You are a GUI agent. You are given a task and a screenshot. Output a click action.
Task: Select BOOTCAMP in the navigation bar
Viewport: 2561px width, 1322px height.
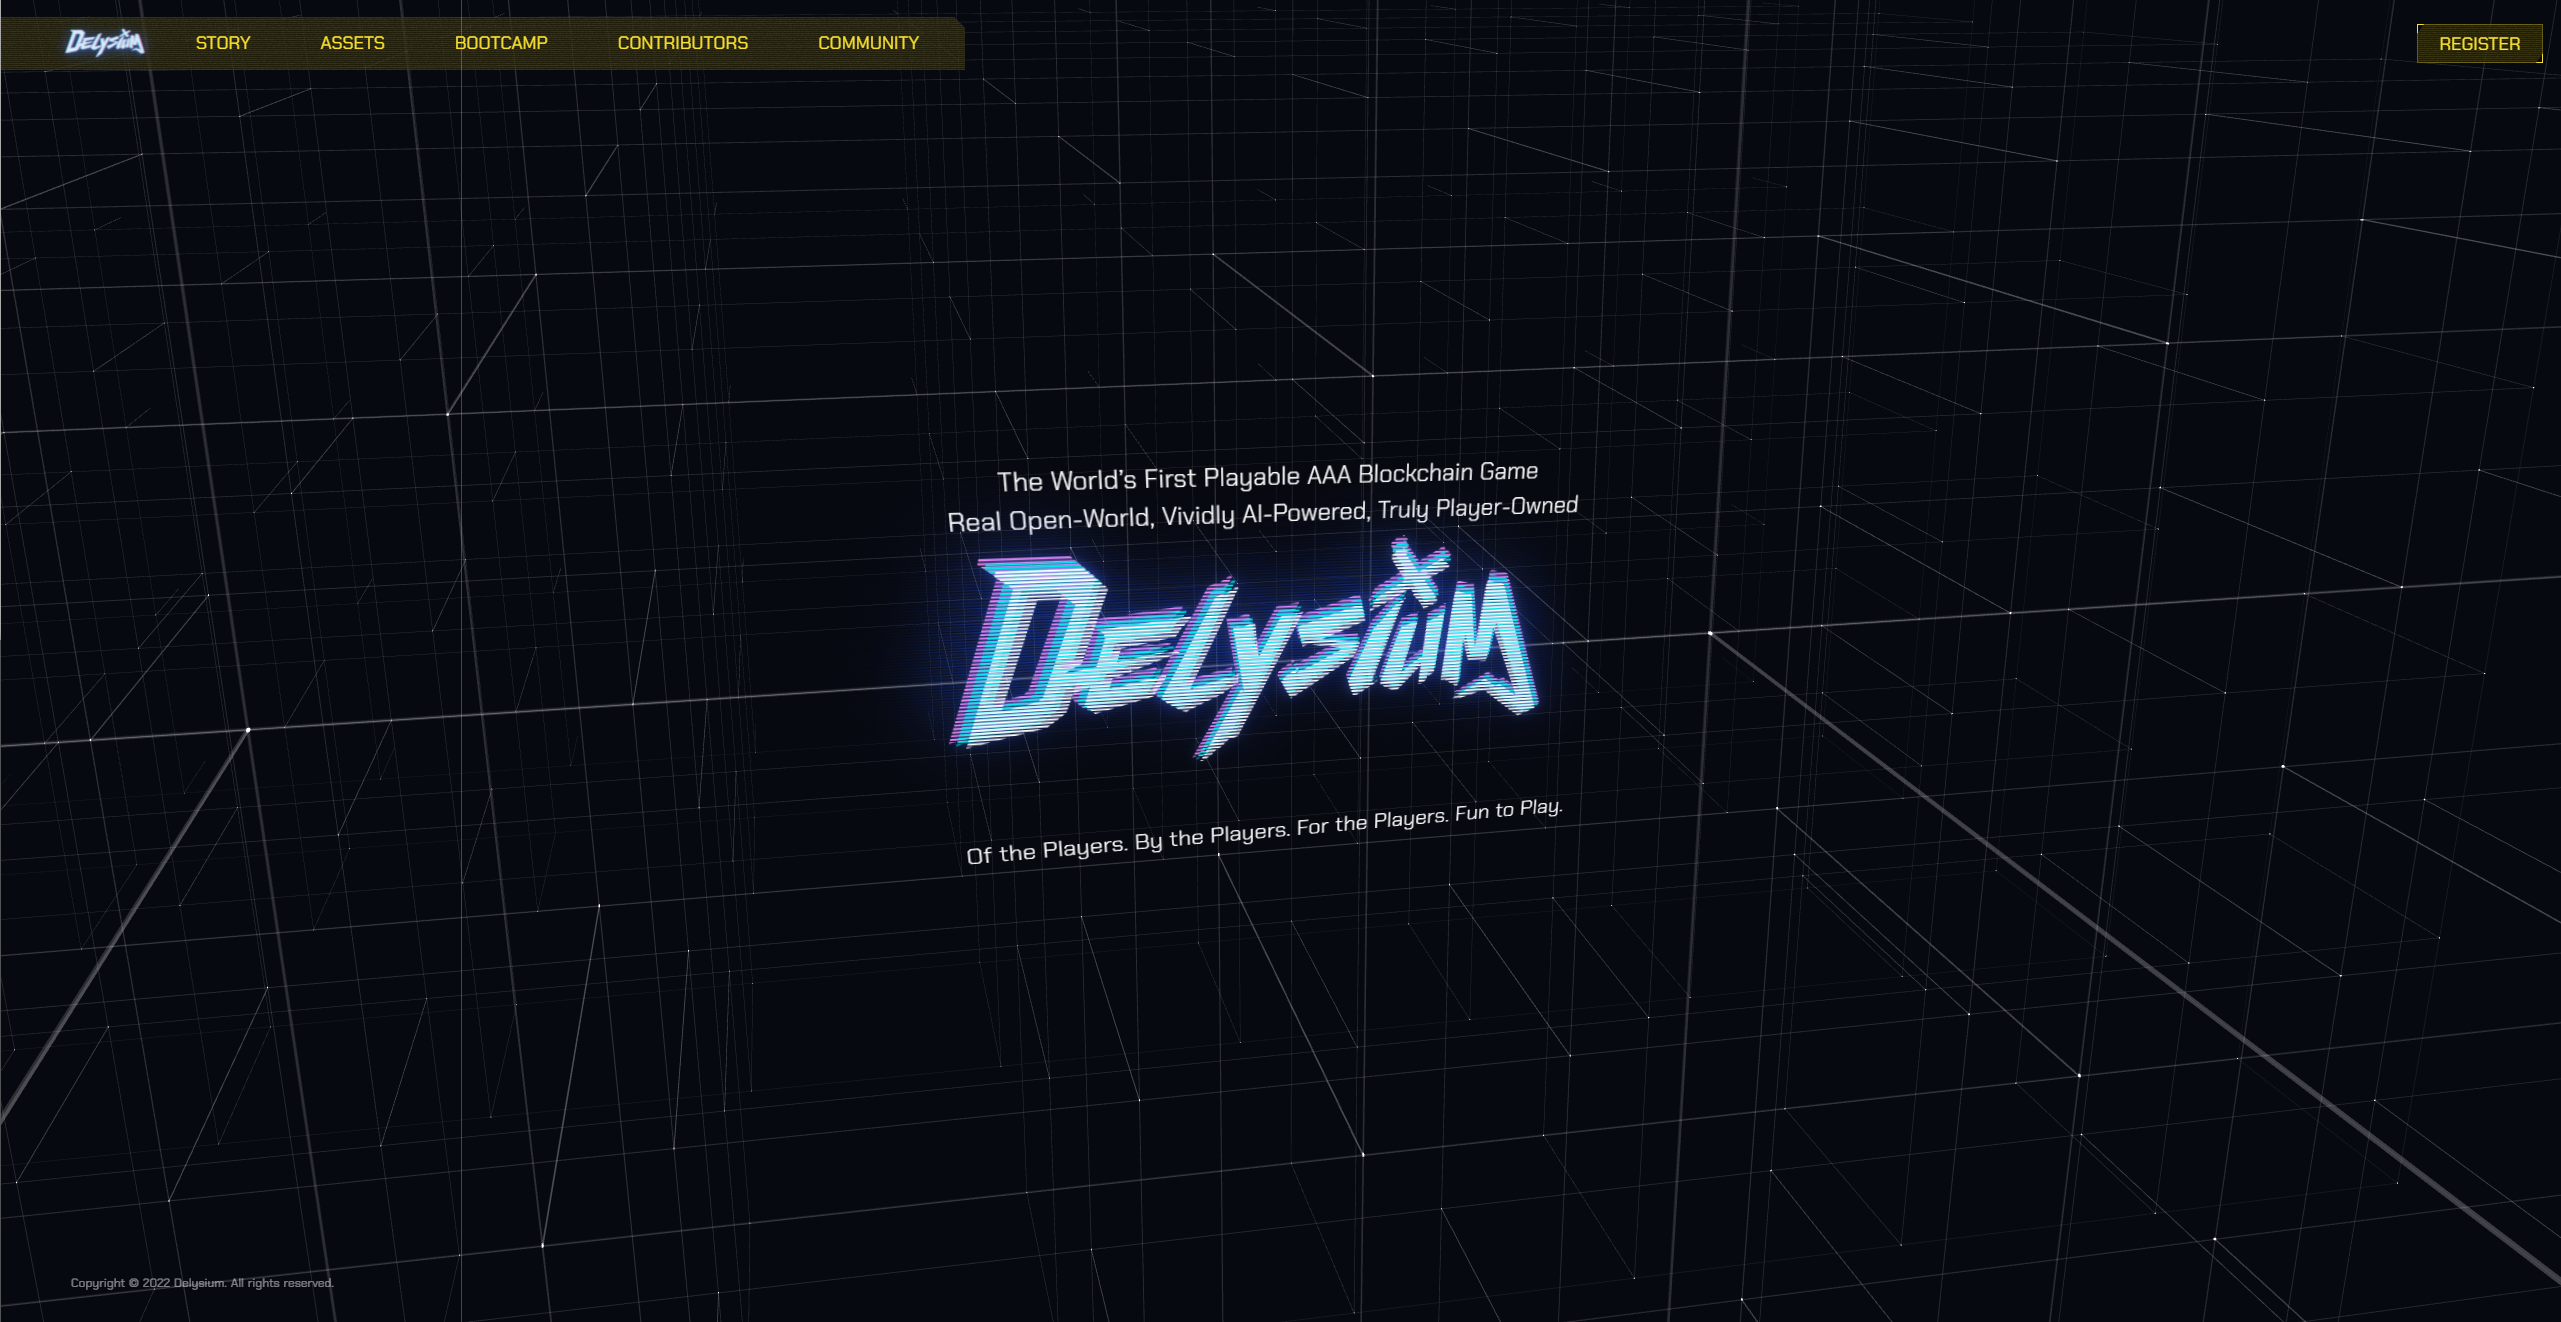501,43
